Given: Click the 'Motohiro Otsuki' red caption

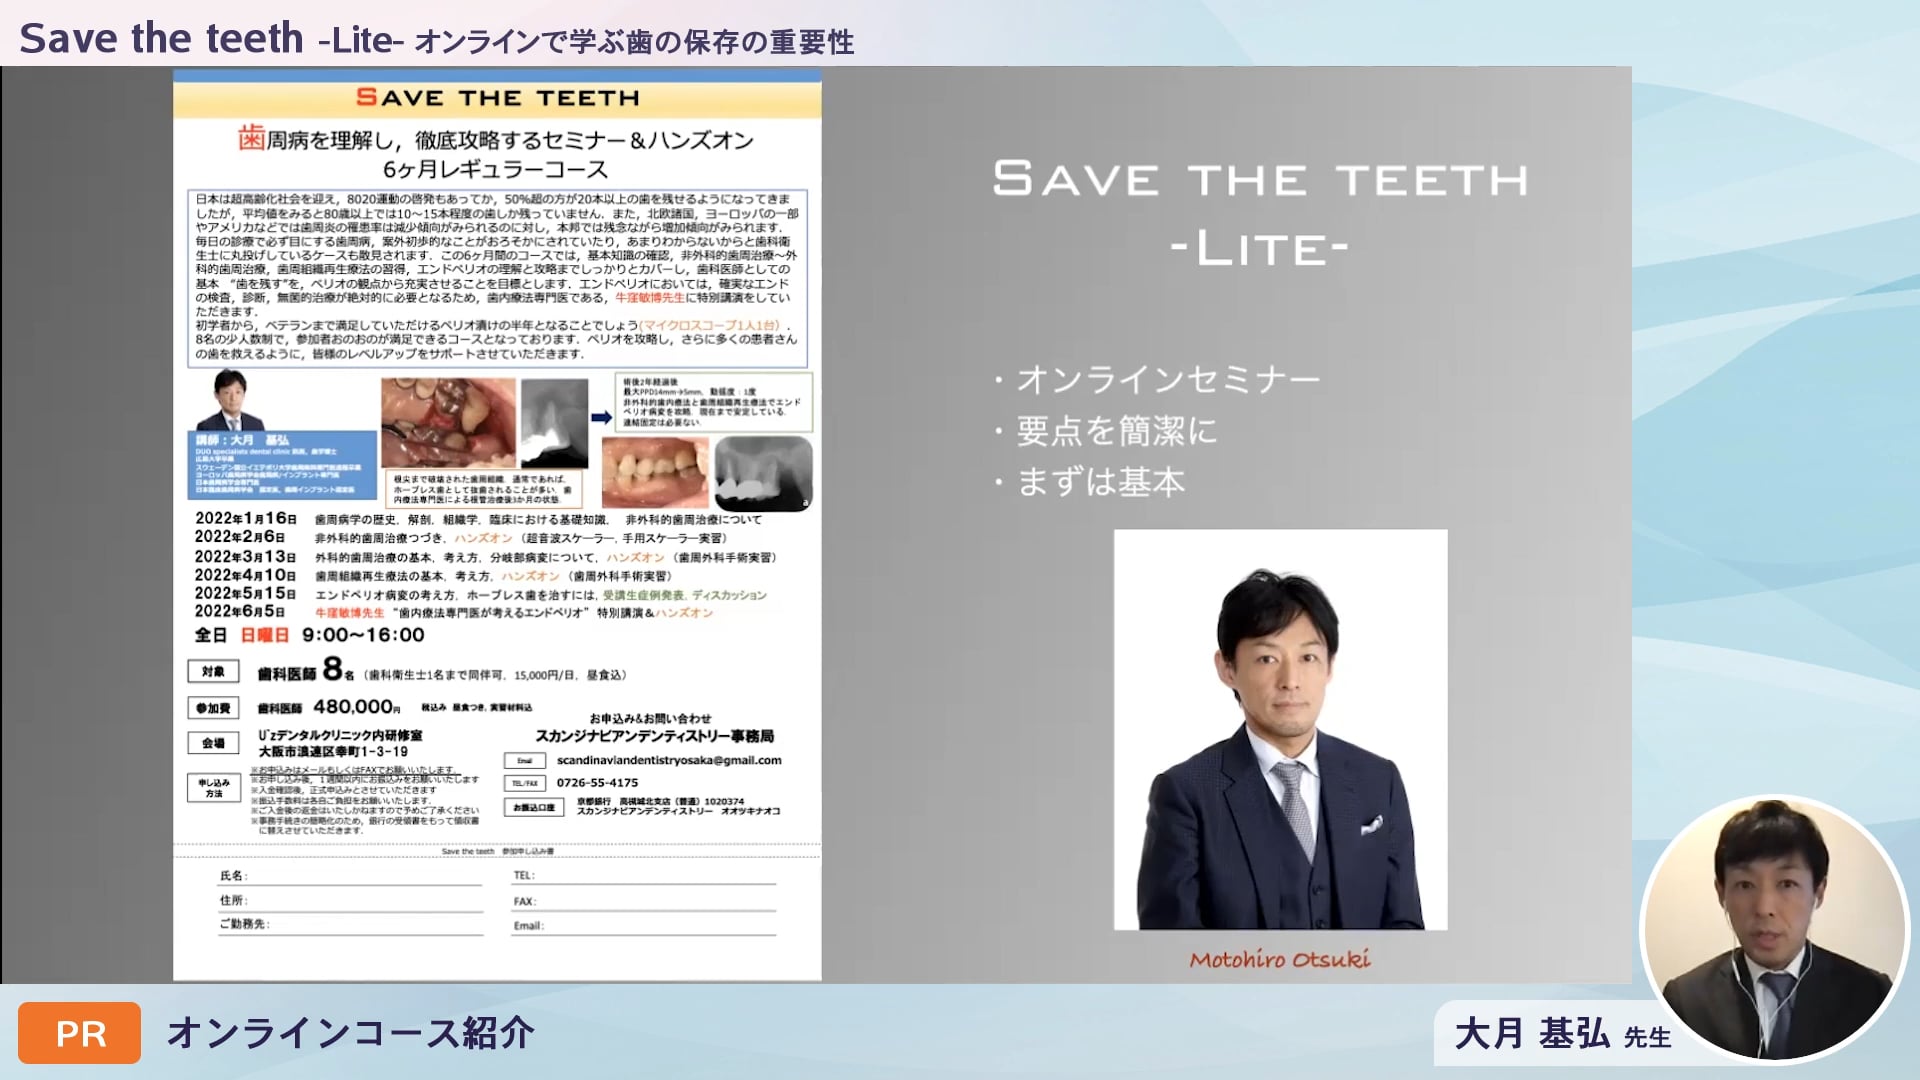Looking at the screenshot, I should point(1280,960).
